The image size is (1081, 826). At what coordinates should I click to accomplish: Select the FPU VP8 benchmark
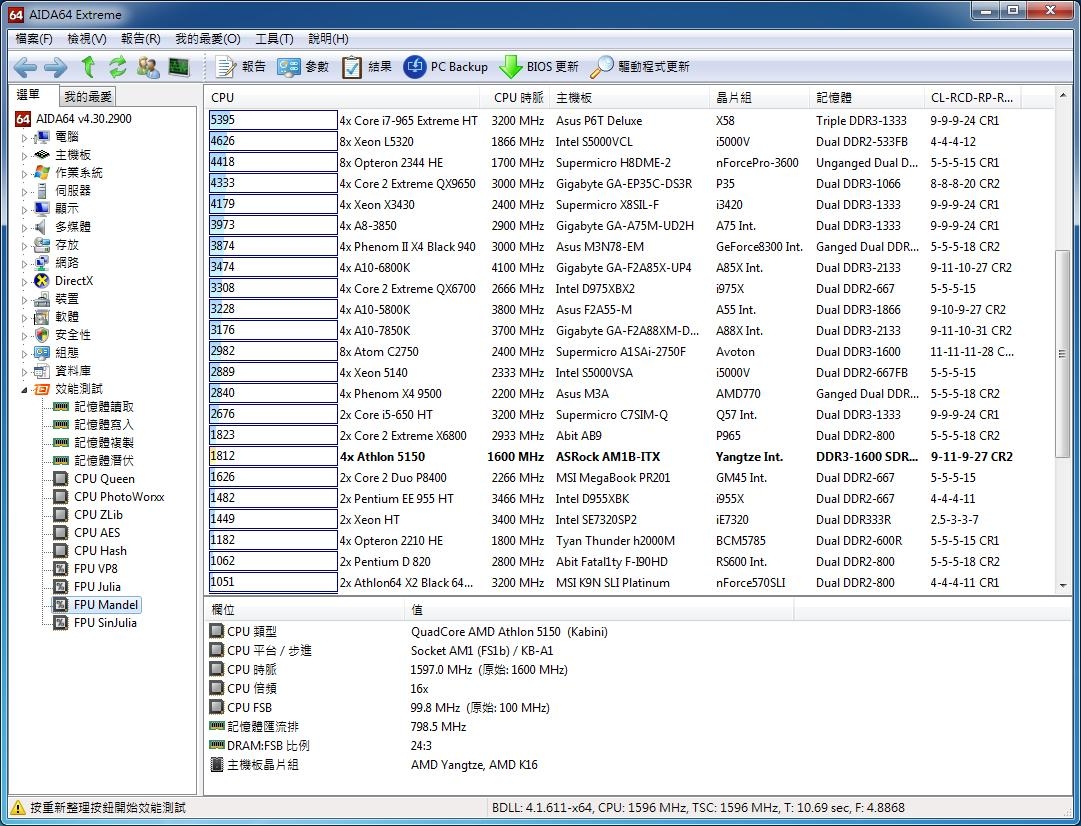click(x=95, y=569)
